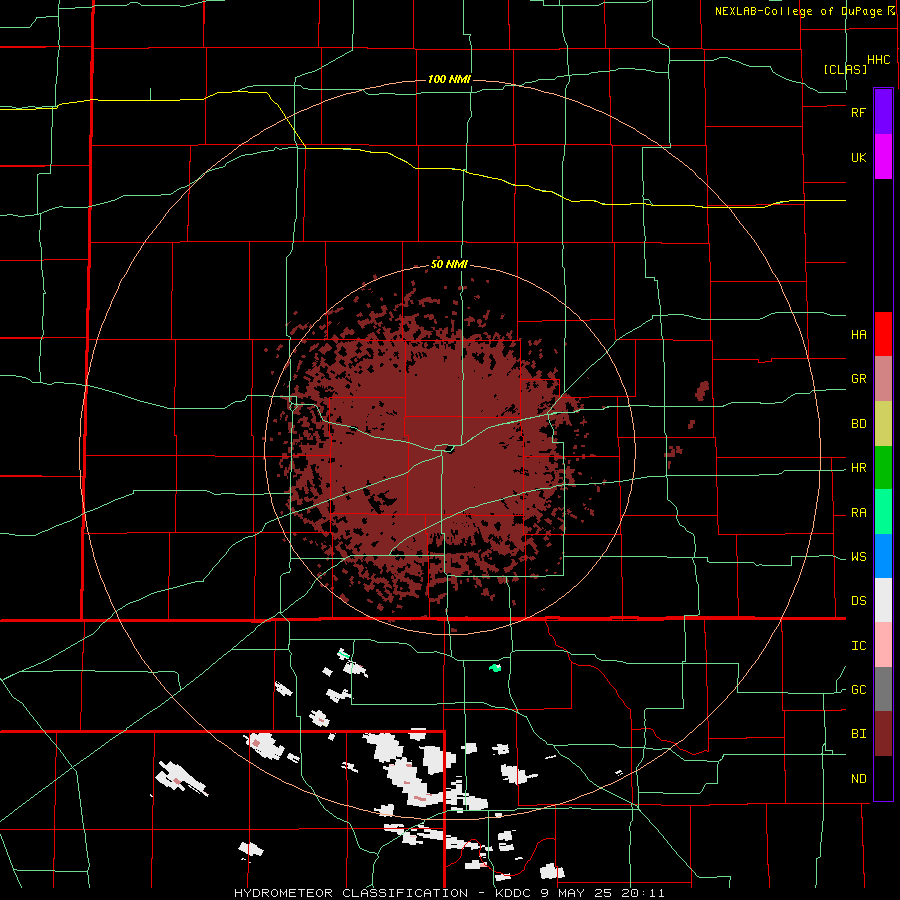Click the ND legend label

pyautogui.click(x=858, y=779)
